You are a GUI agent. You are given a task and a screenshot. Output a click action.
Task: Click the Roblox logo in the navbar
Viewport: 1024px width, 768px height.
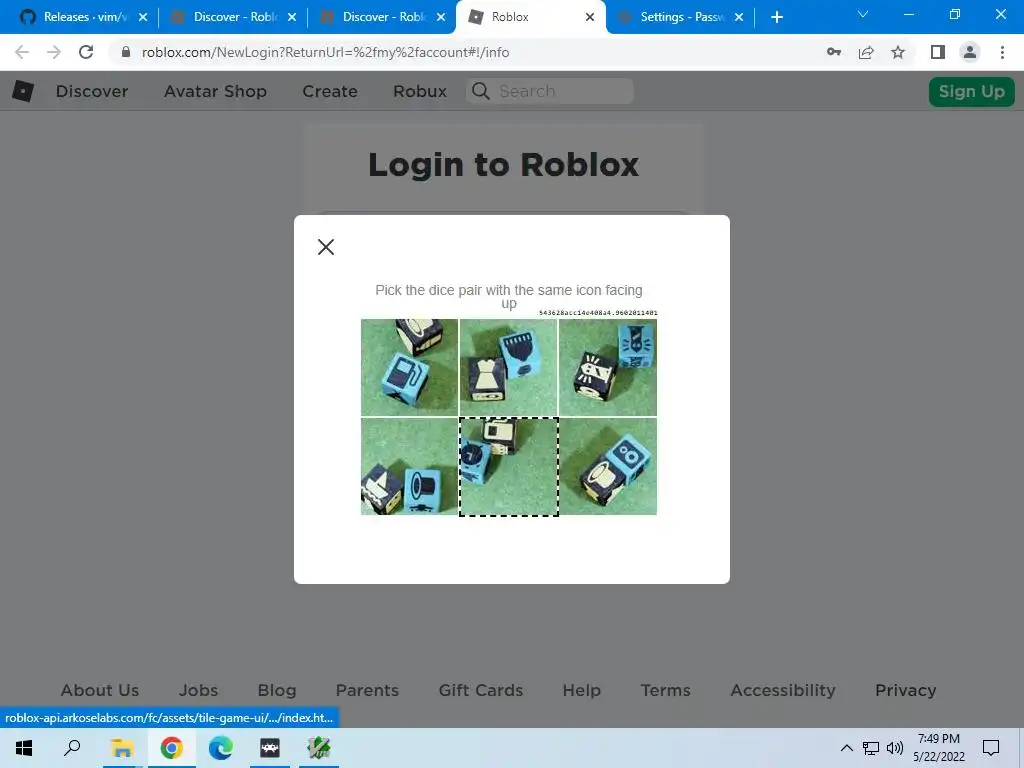23,91
